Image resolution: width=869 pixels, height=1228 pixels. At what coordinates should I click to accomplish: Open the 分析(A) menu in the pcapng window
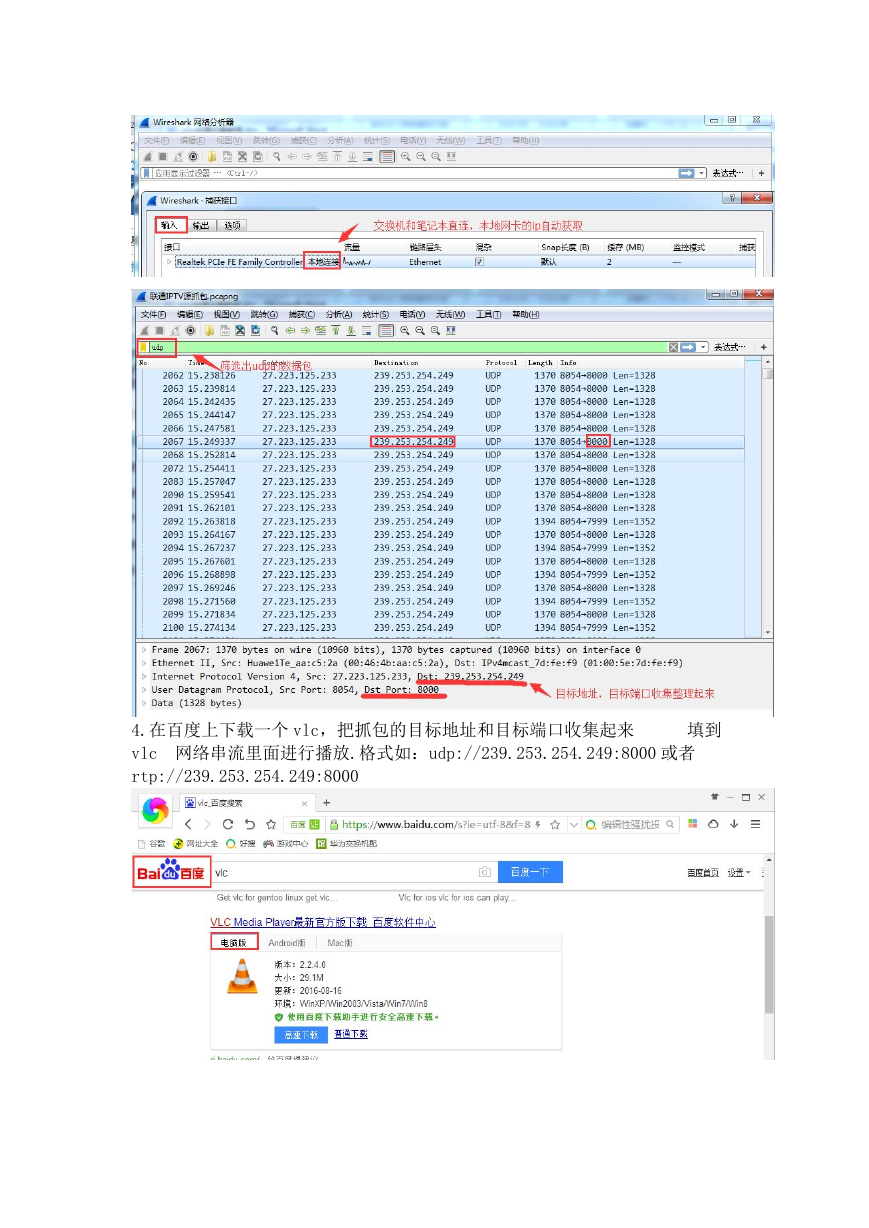tap(340, 314)
